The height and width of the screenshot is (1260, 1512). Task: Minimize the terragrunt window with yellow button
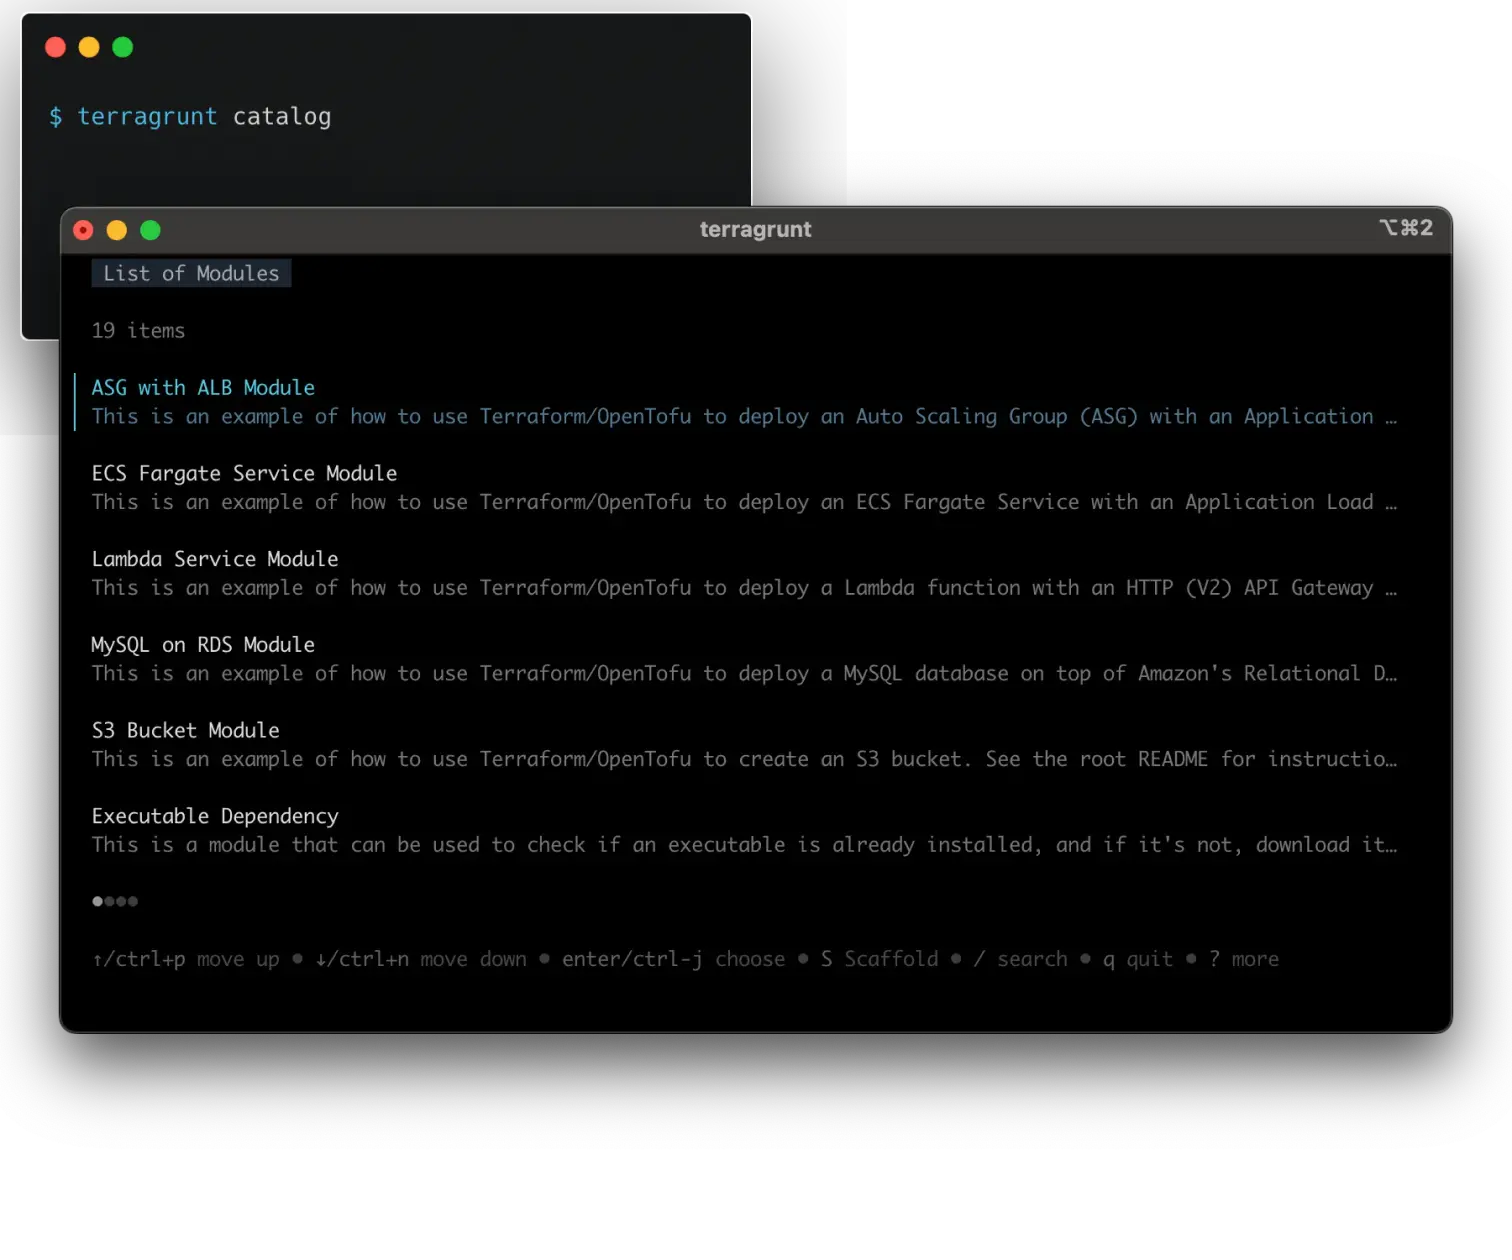117,231
